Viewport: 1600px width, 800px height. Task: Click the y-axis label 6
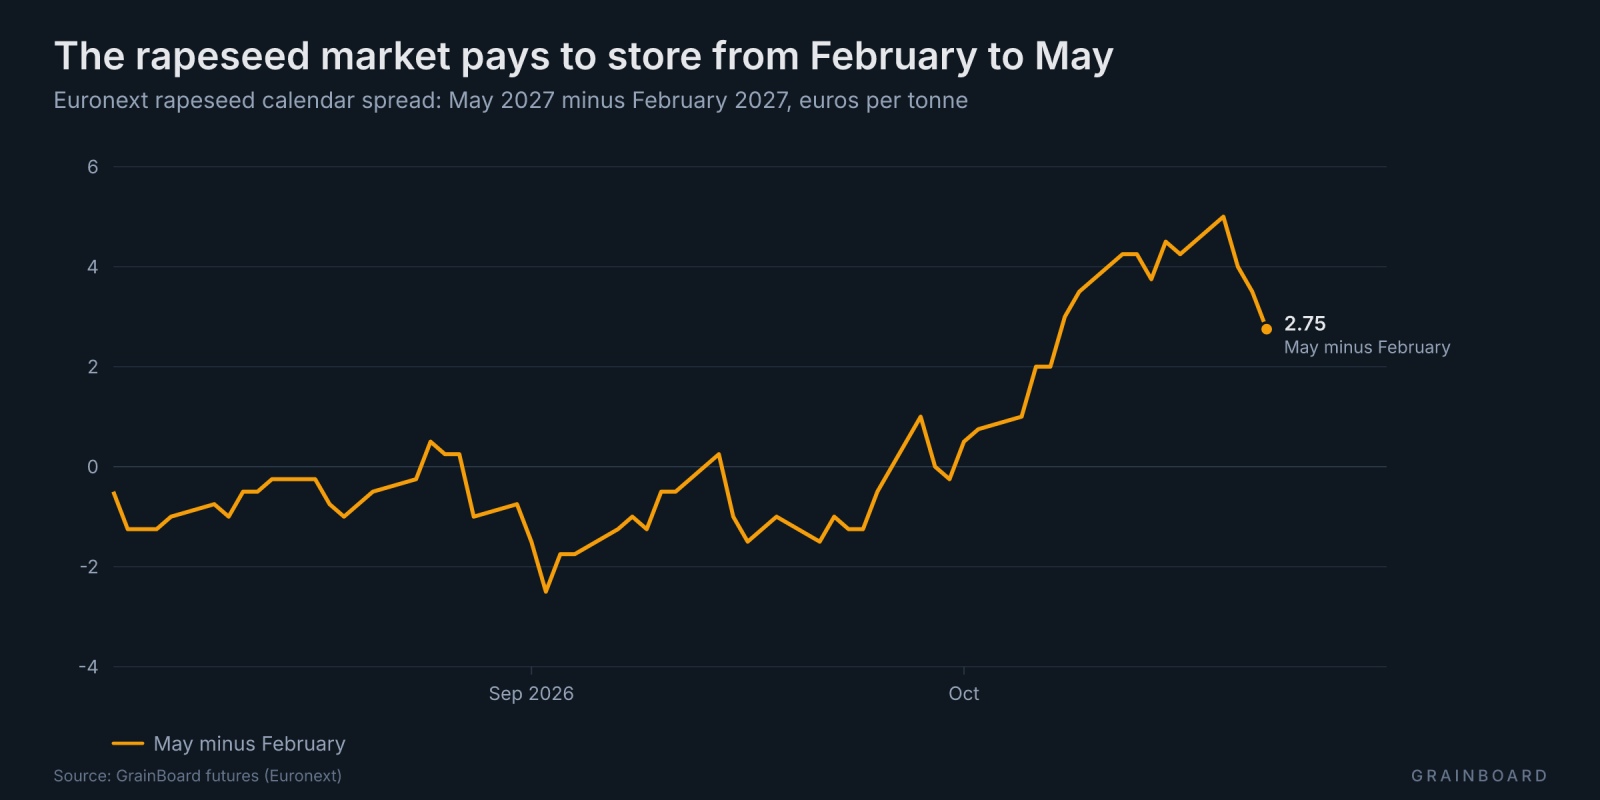pos(93,167)
